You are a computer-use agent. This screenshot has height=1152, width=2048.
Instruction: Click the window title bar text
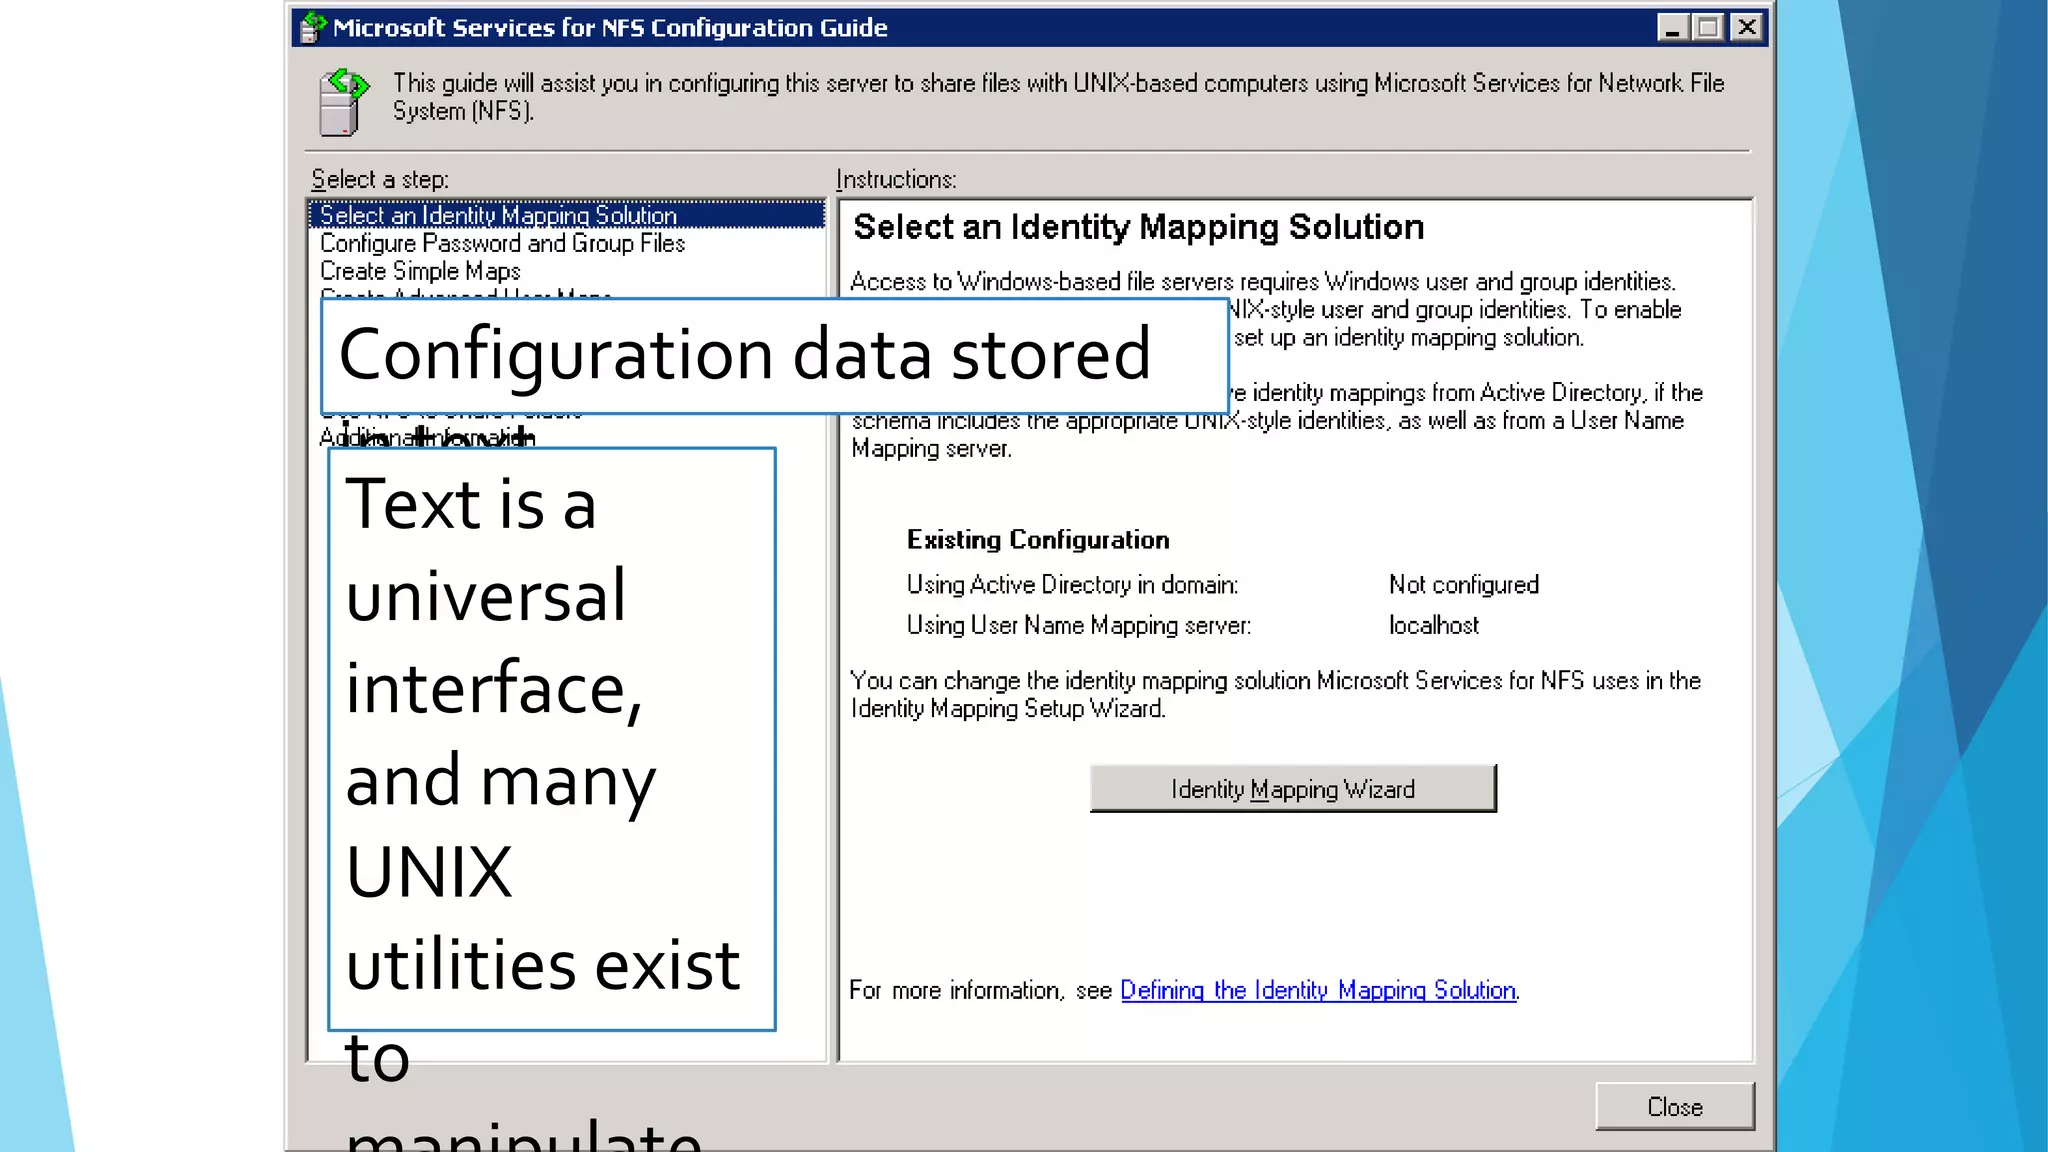[609, 28]
